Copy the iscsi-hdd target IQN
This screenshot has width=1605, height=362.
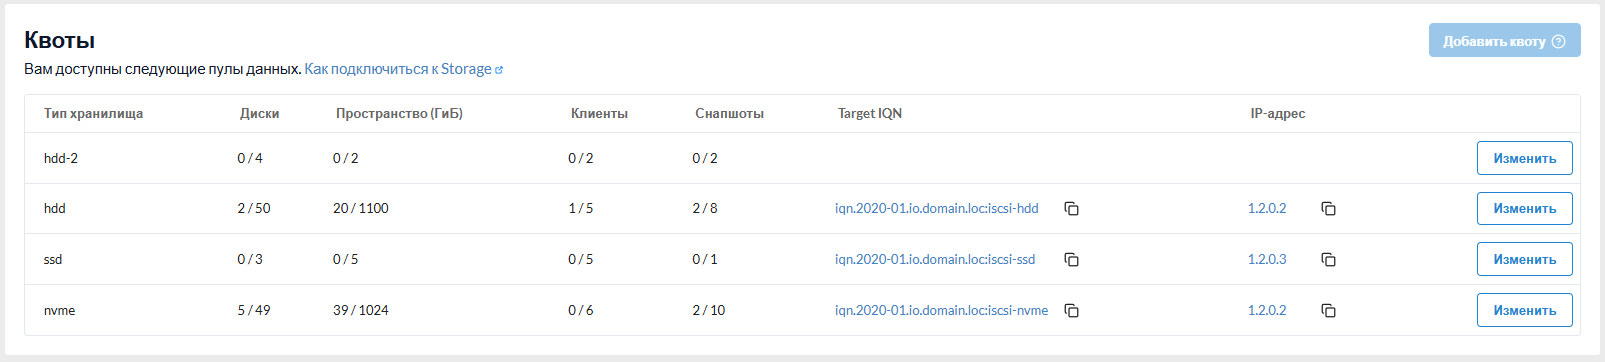click(1071, 209)
